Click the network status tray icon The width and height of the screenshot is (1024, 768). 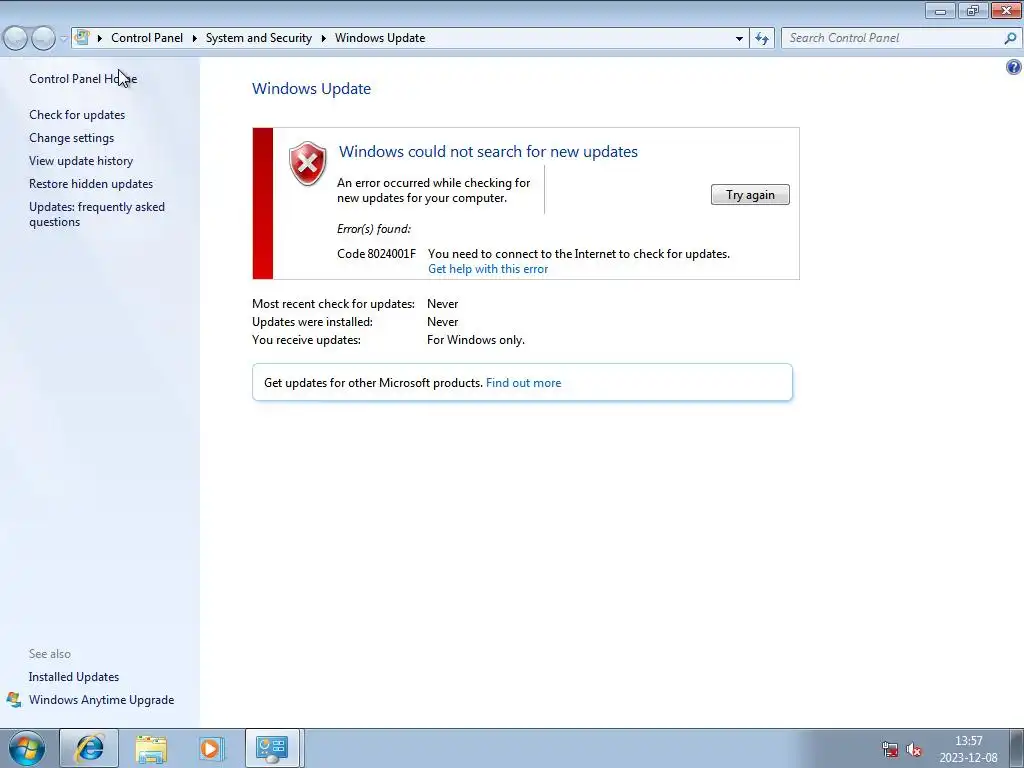tap(889, 749)
